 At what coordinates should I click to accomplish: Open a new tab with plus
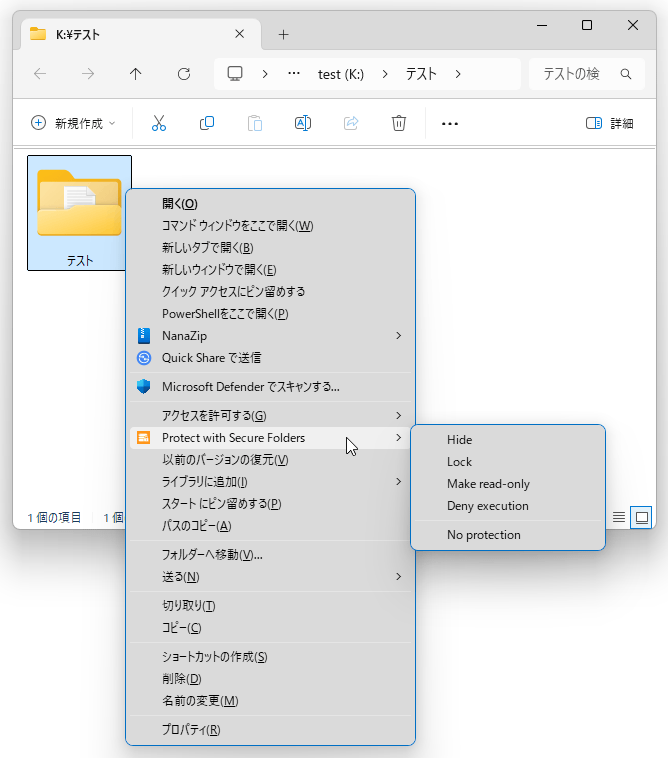coord(284,35)
